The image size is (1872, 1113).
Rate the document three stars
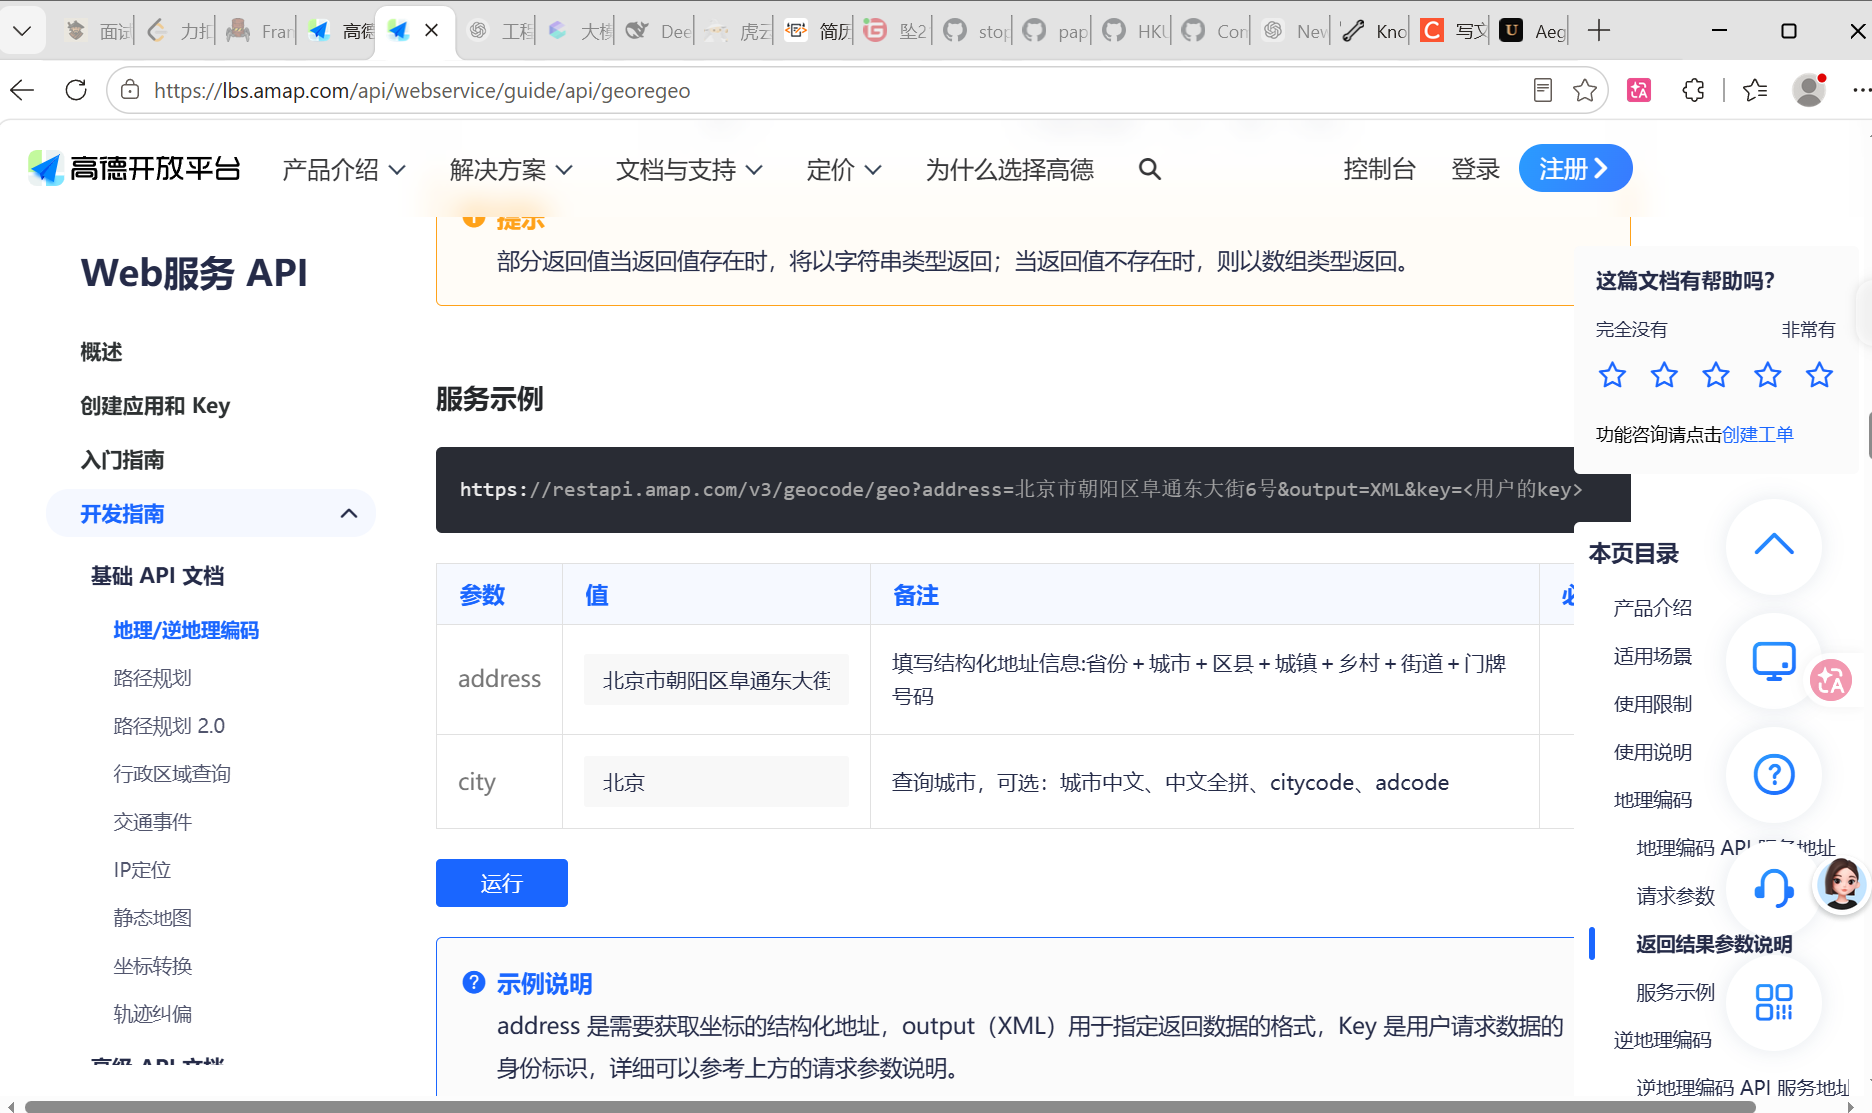pos(1716,375)
